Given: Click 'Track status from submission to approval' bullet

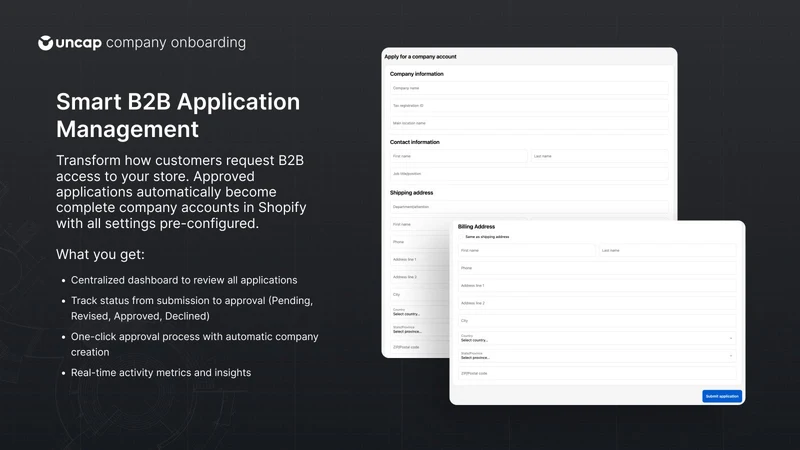Looking at the screenshot, I should (192, 308).
